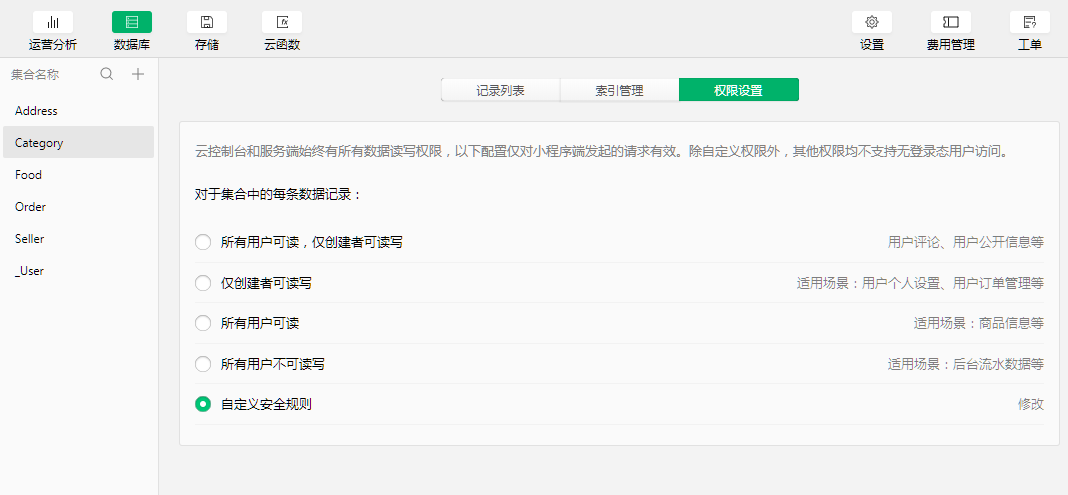
Task: Open the _User collection
Action: [x=78, y=270]
